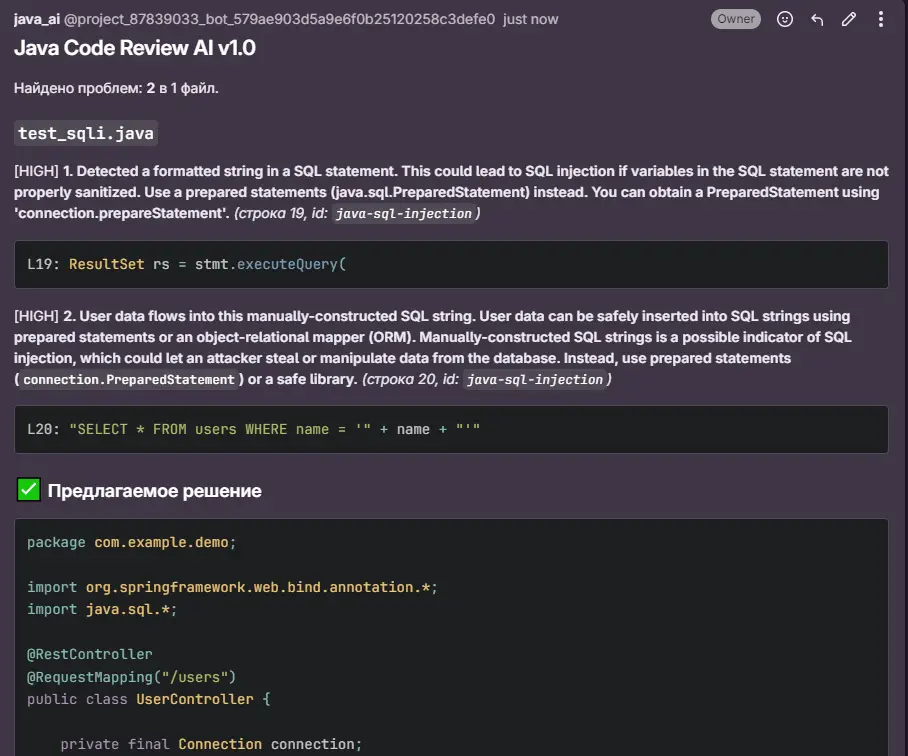Click the import java.sql.* line
The image size is (908, 756).
pyautogui.click(x=102, y=610)
